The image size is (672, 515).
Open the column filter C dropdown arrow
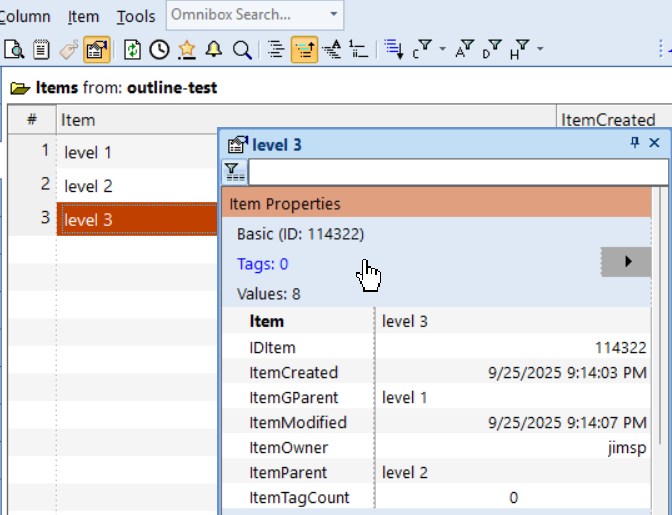443,49
